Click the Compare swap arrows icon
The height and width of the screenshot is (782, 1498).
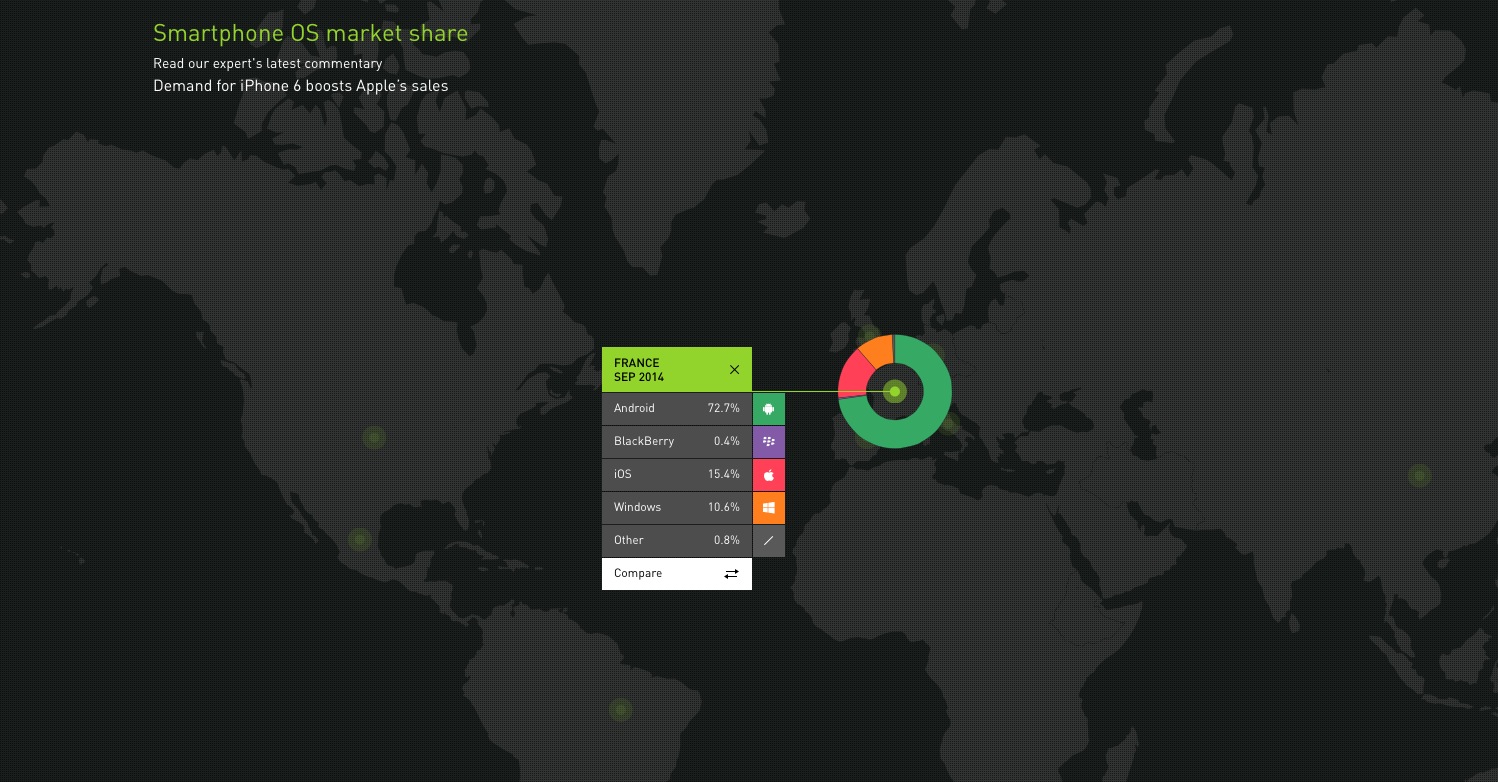(732, 574)
